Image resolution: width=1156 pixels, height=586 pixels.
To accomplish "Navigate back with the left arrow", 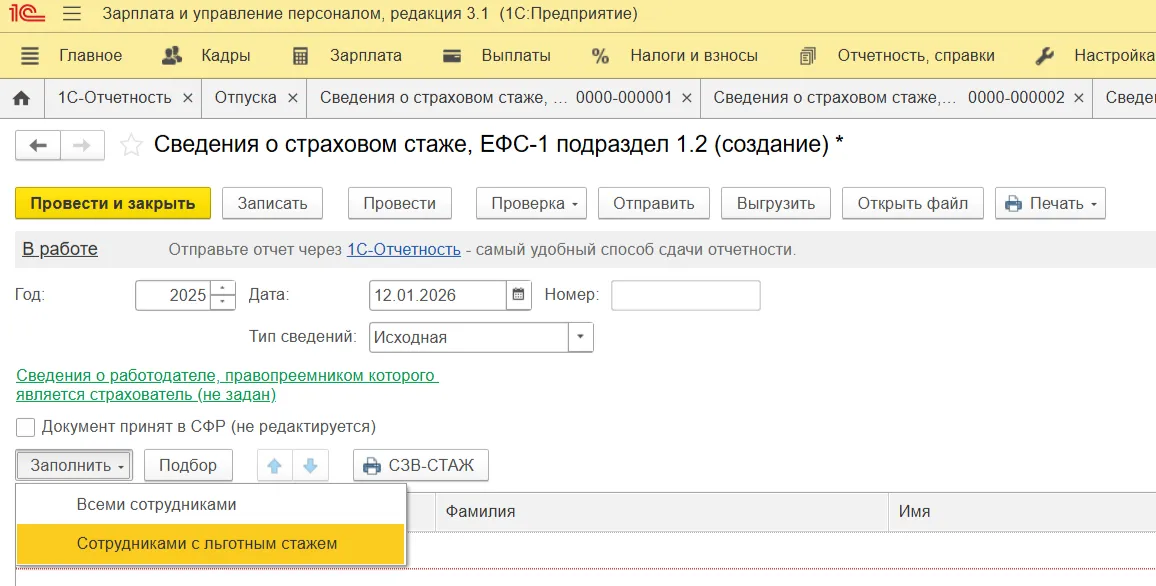I will click(38, 146).
